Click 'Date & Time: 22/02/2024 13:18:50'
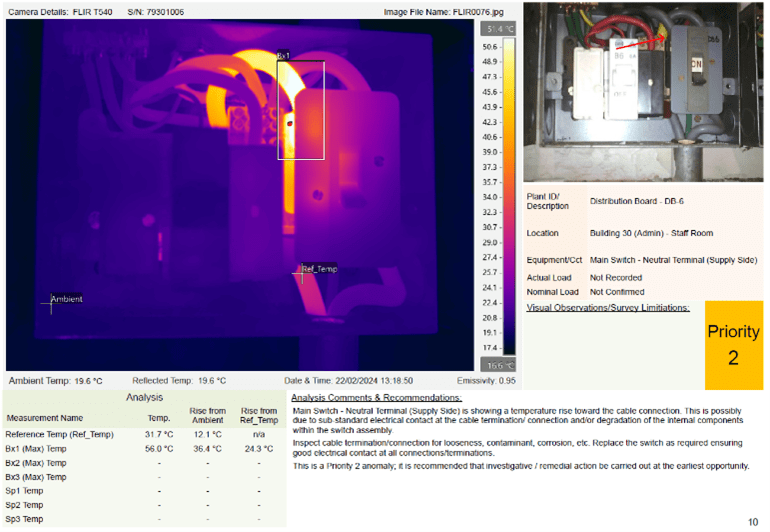 click(348, 381)
